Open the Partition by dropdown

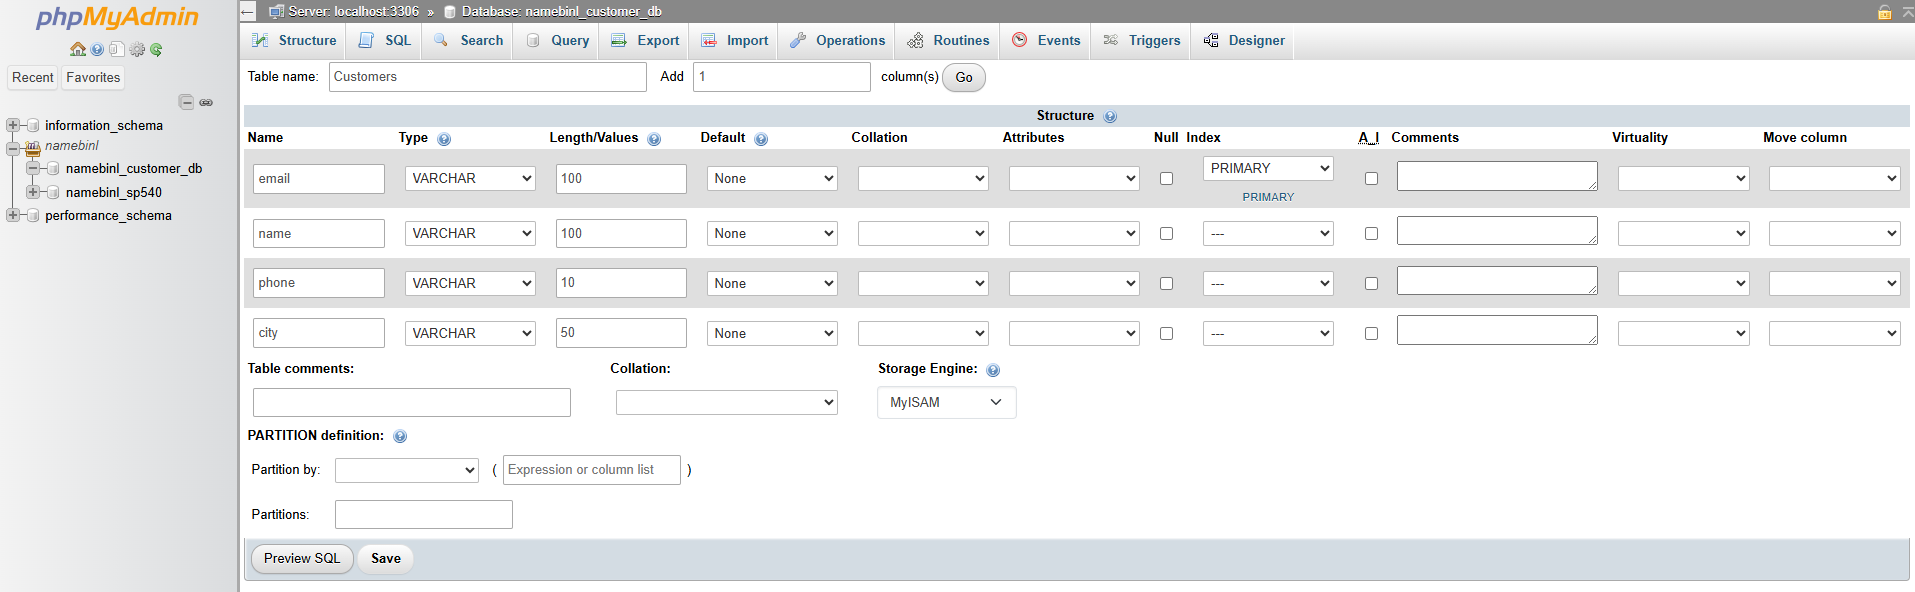click(x=407, y=470)
